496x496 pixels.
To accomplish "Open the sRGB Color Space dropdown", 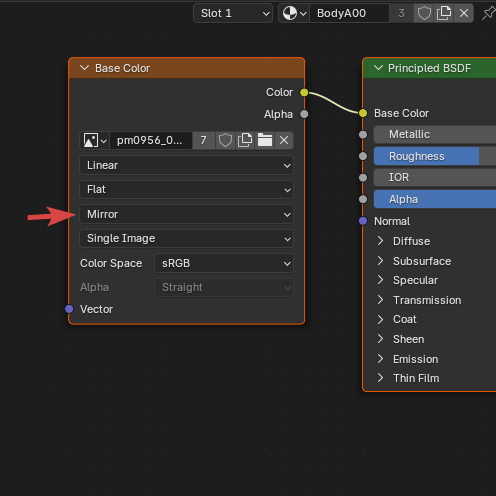I will (x=224, y=263).
